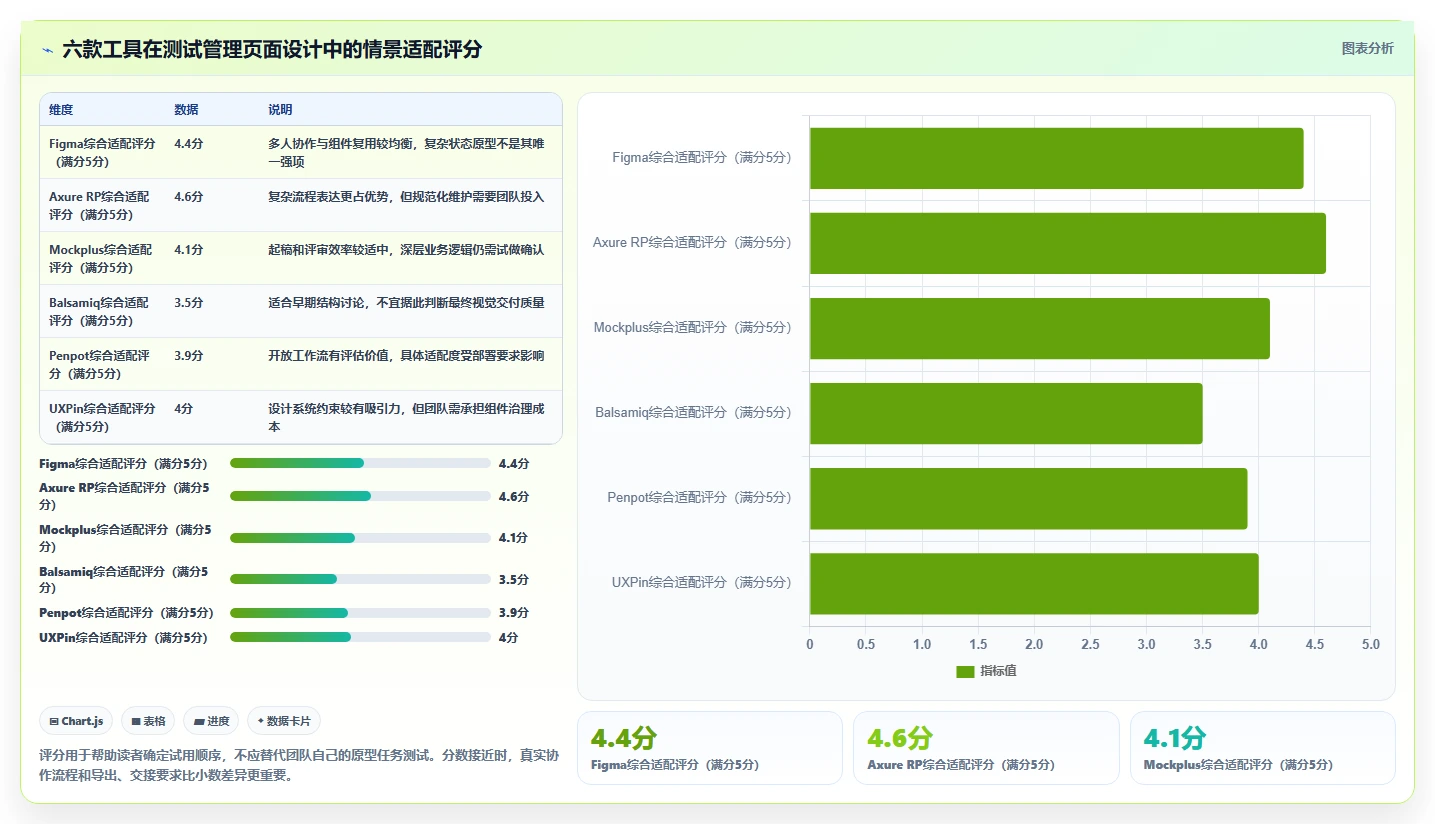Toggle the 指标值 legend swatch
The image size is (1435, 824).
click(965, 671)
